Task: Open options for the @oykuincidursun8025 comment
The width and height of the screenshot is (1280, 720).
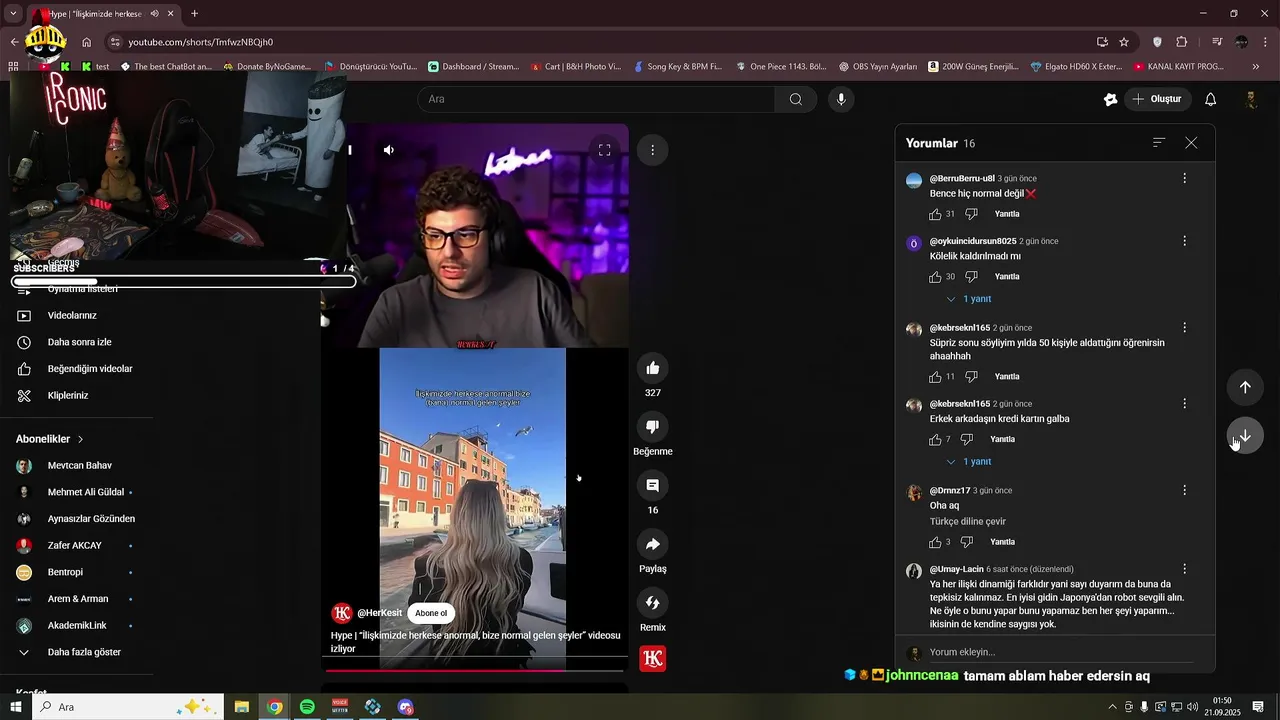Action: 1184,241
